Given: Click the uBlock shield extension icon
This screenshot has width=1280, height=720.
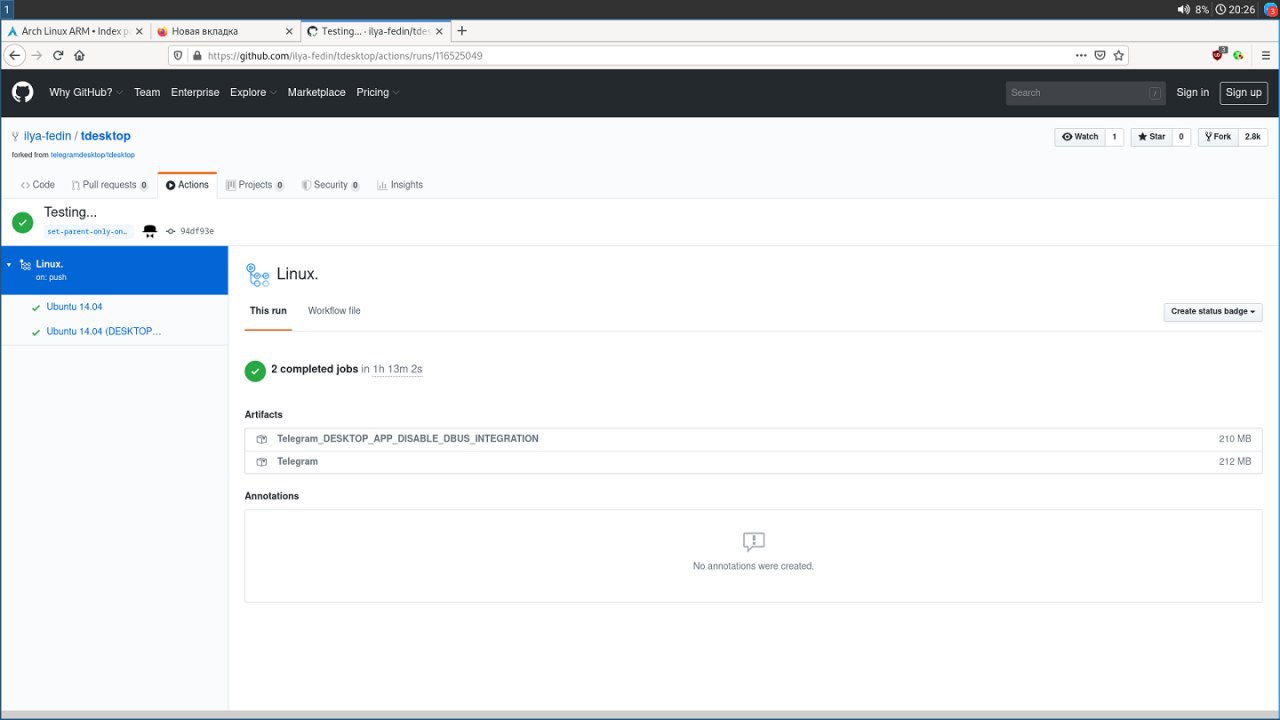Looking at the screenshot, I should [1218, 55].
